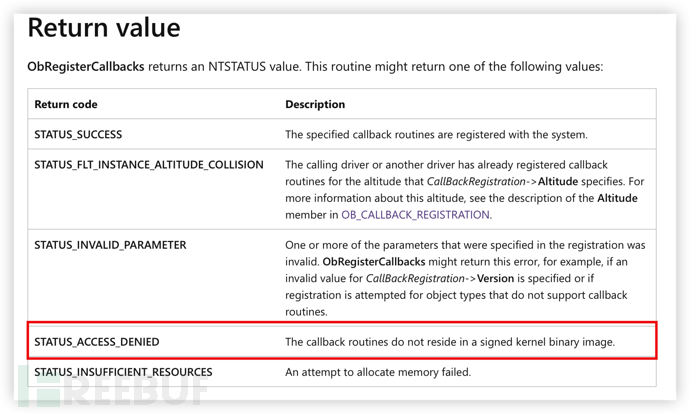The width and height of the screenshot is (690, 414).
Task: Click the "Return value" heading
Action: pos(104,28)
